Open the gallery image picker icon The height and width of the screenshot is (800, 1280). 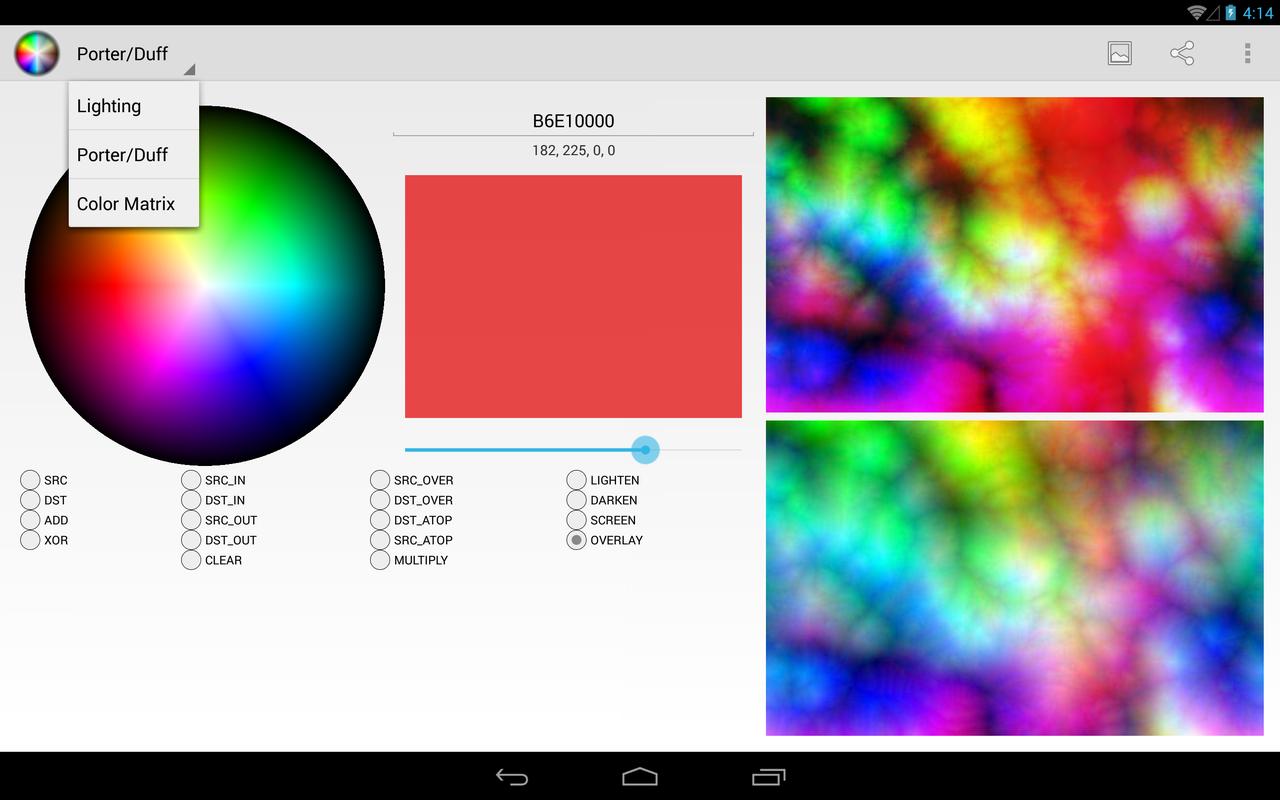click(x=1119, y=53)
